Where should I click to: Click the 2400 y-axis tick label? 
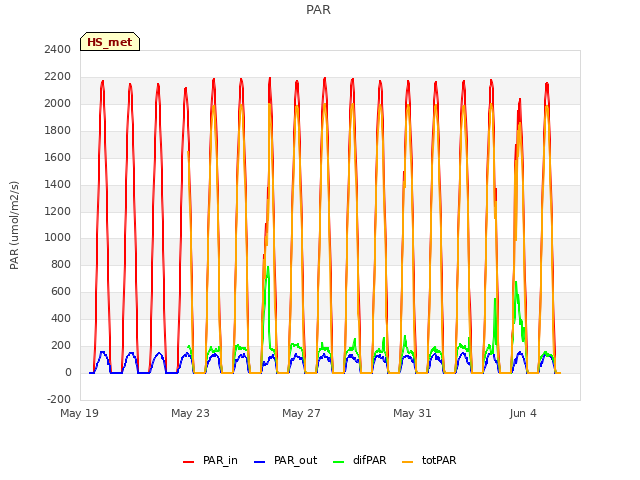tap(58, 49)
